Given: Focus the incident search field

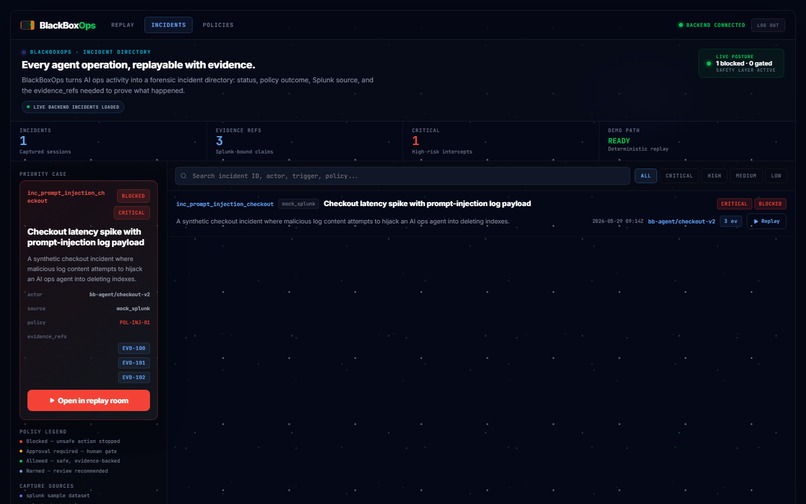Looking at the screenshot, I should point(402,176).
